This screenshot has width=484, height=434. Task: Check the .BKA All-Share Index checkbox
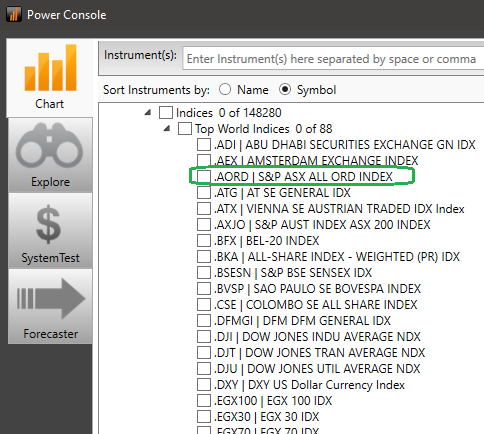[204, 257]
